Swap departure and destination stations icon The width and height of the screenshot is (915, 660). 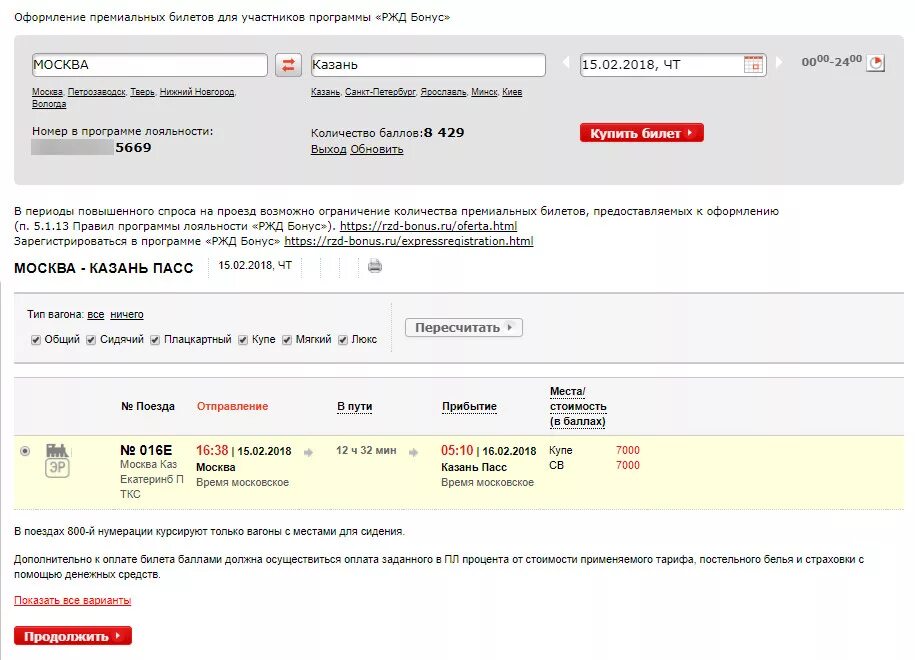pos(288,65)
